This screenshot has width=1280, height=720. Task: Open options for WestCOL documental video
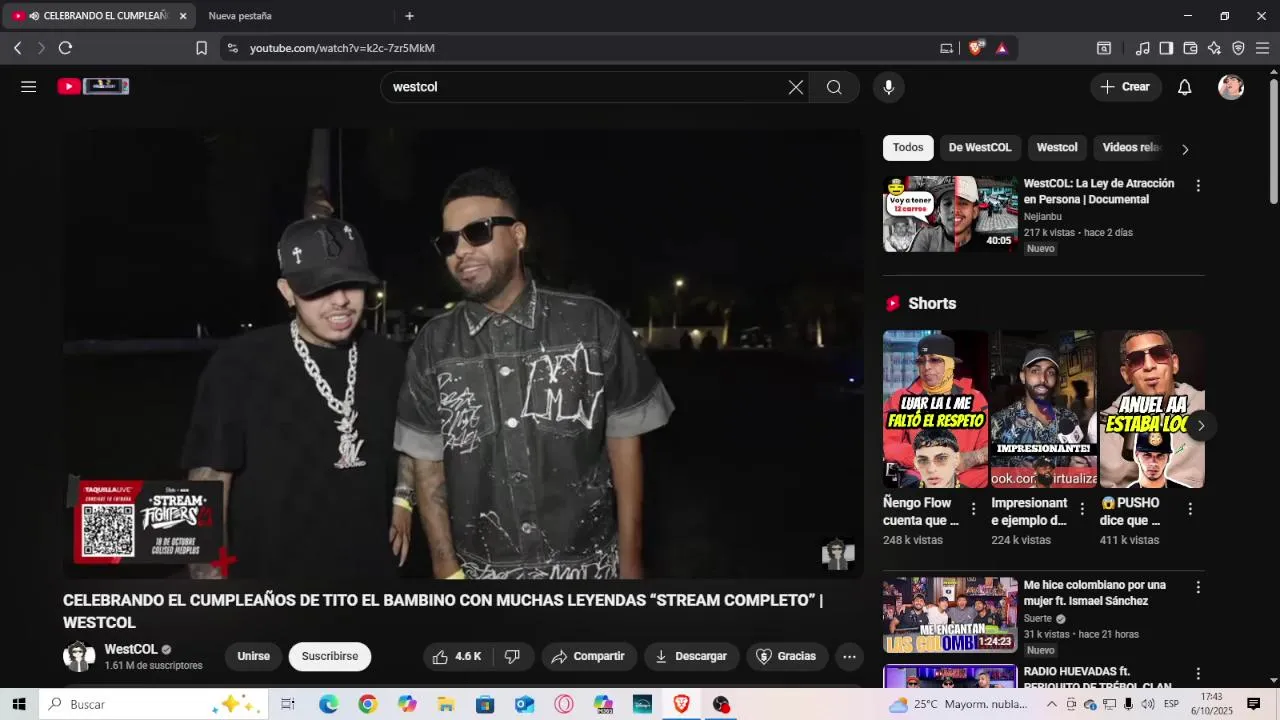point(1198,186)
